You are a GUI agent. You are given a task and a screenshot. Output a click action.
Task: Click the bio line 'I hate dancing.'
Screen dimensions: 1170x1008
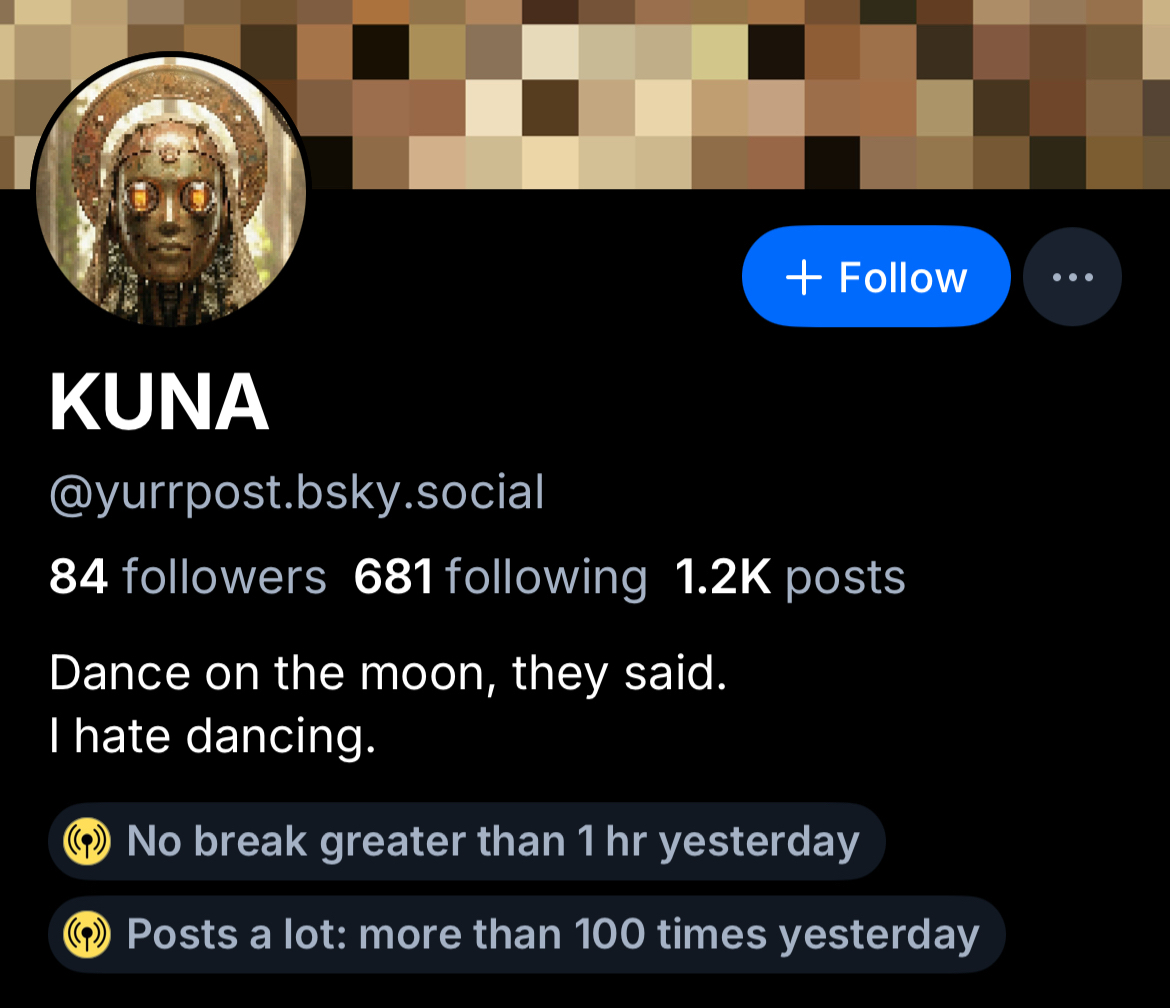(x=212, y=737)
